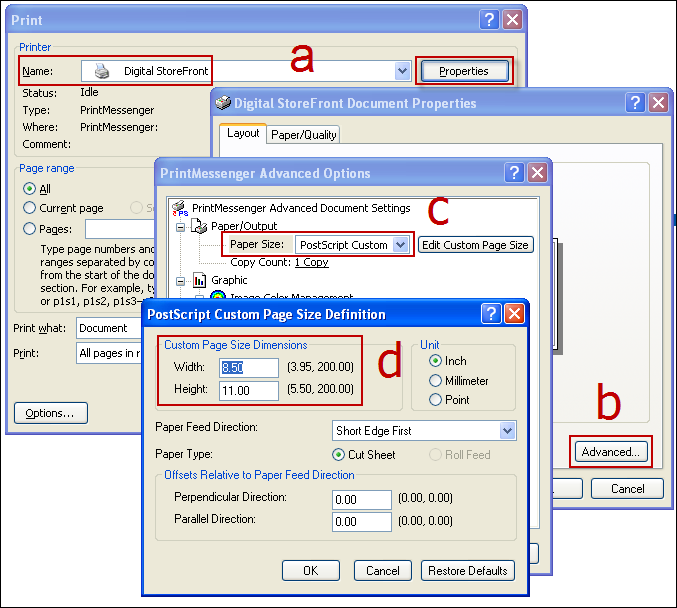Viewport: 677px width, 608px height.
Task: Choose Inch as the unit
Action: point(435,361)
